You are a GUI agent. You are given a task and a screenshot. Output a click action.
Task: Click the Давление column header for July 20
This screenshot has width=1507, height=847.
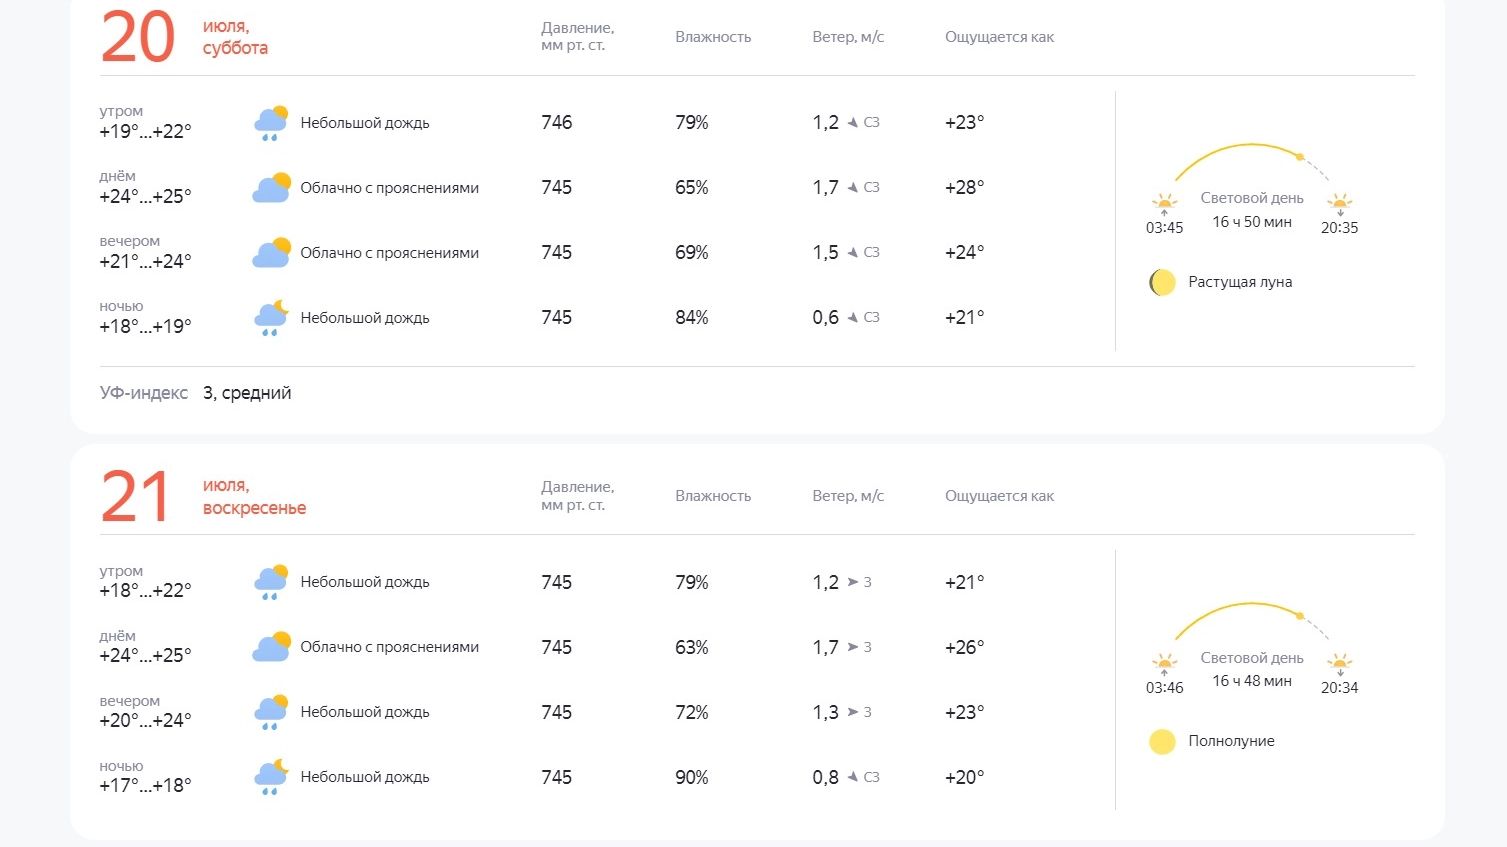point(577,36)
